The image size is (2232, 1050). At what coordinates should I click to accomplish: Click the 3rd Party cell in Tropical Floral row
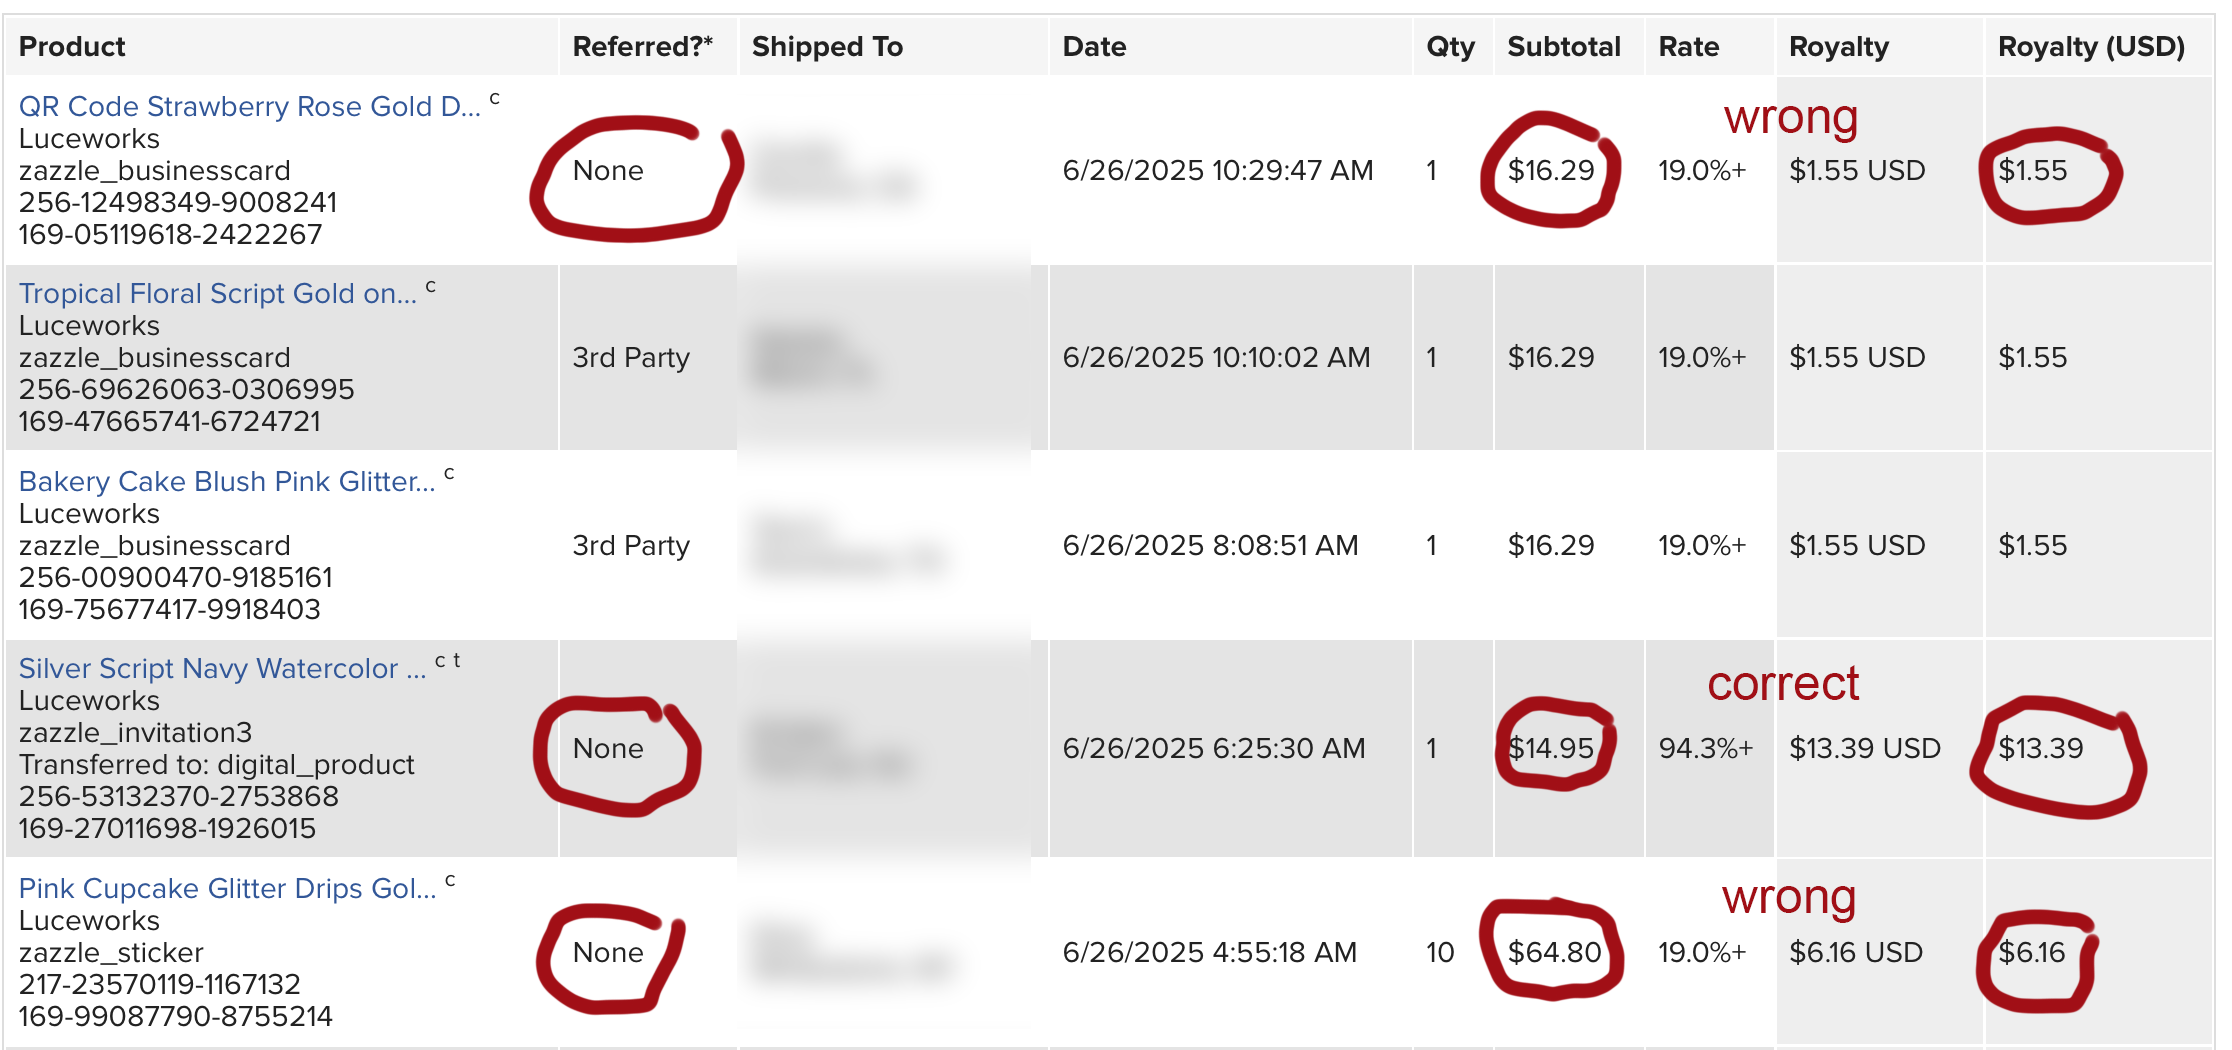tap(631, 357)
